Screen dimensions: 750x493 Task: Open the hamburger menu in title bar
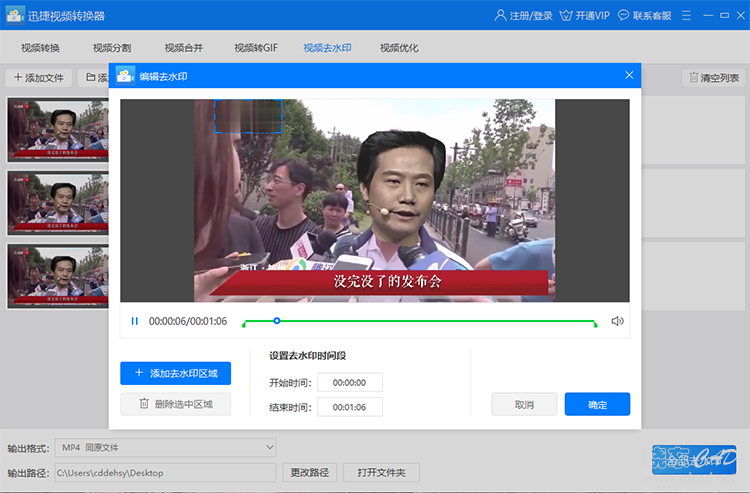point(686,15)
